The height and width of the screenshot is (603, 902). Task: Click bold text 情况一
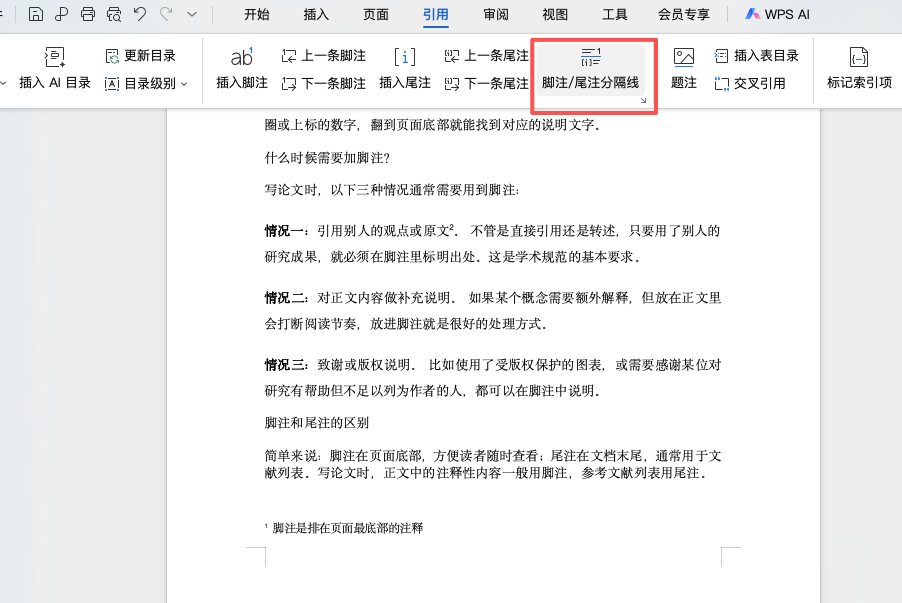coord(284,231)
